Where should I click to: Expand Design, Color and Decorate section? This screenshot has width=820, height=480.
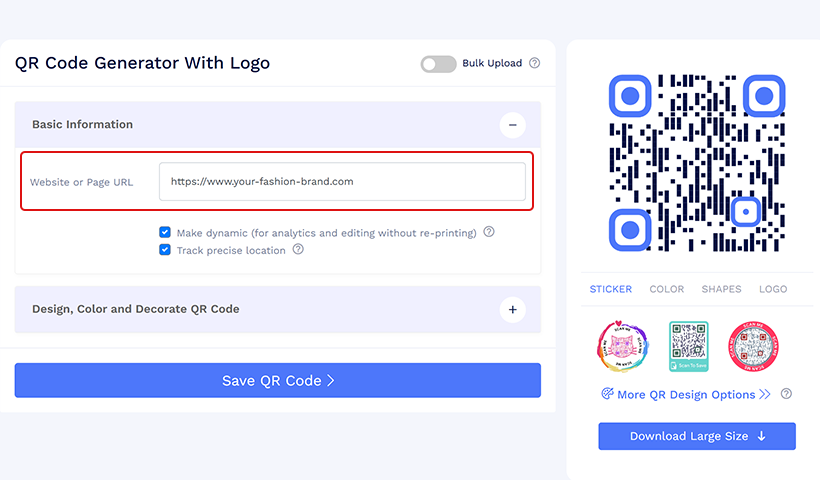(x=512, y=310)
